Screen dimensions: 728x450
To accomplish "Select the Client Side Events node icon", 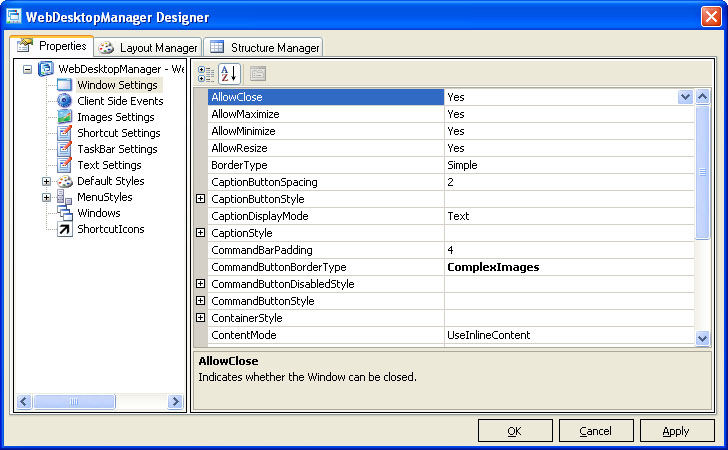I will 65,101.
